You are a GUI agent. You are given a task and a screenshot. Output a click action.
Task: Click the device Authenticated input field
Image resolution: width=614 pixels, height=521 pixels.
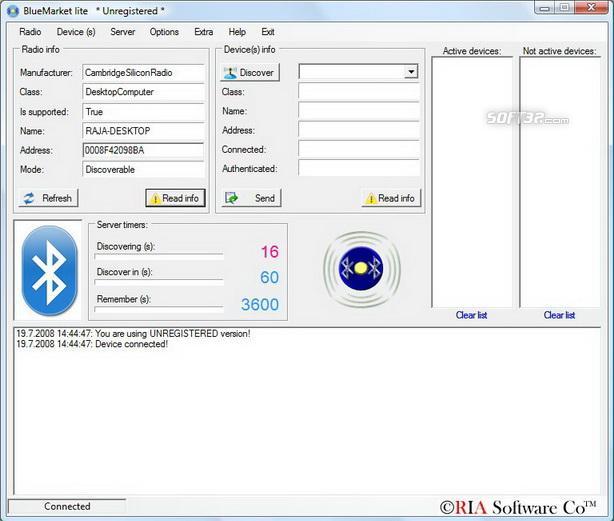pyautogui.click(x=359, y=168)
